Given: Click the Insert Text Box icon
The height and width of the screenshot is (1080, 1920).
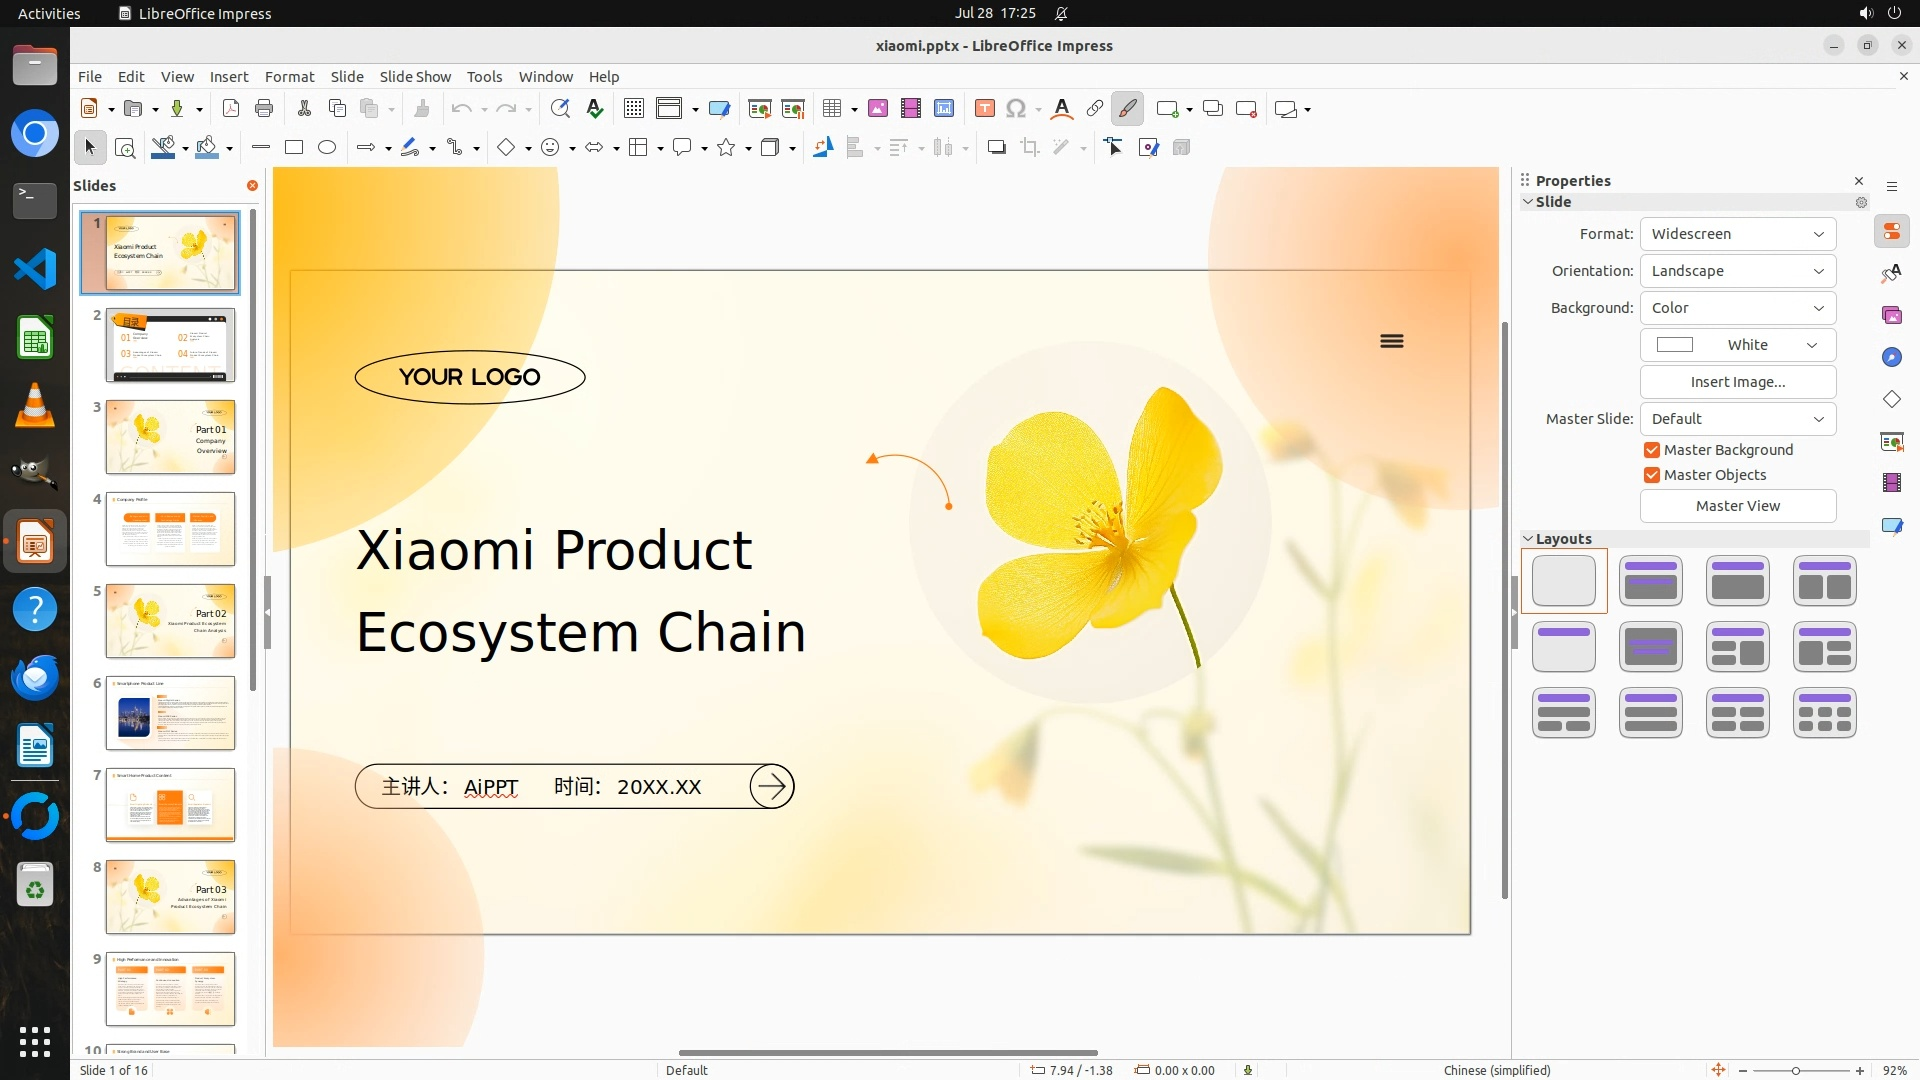Looking at the screenshot, I should coord(984,109).
